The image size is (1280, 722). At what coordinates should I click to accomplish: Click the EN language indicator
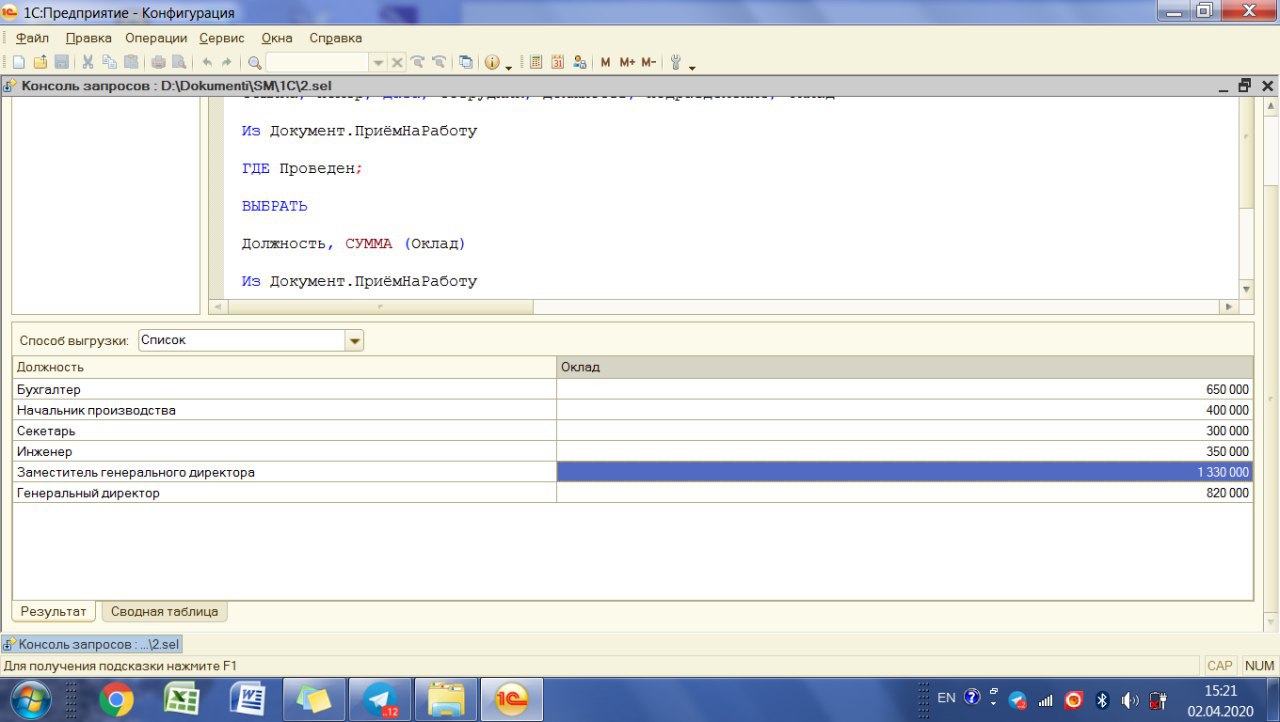[x=946, y=698]
